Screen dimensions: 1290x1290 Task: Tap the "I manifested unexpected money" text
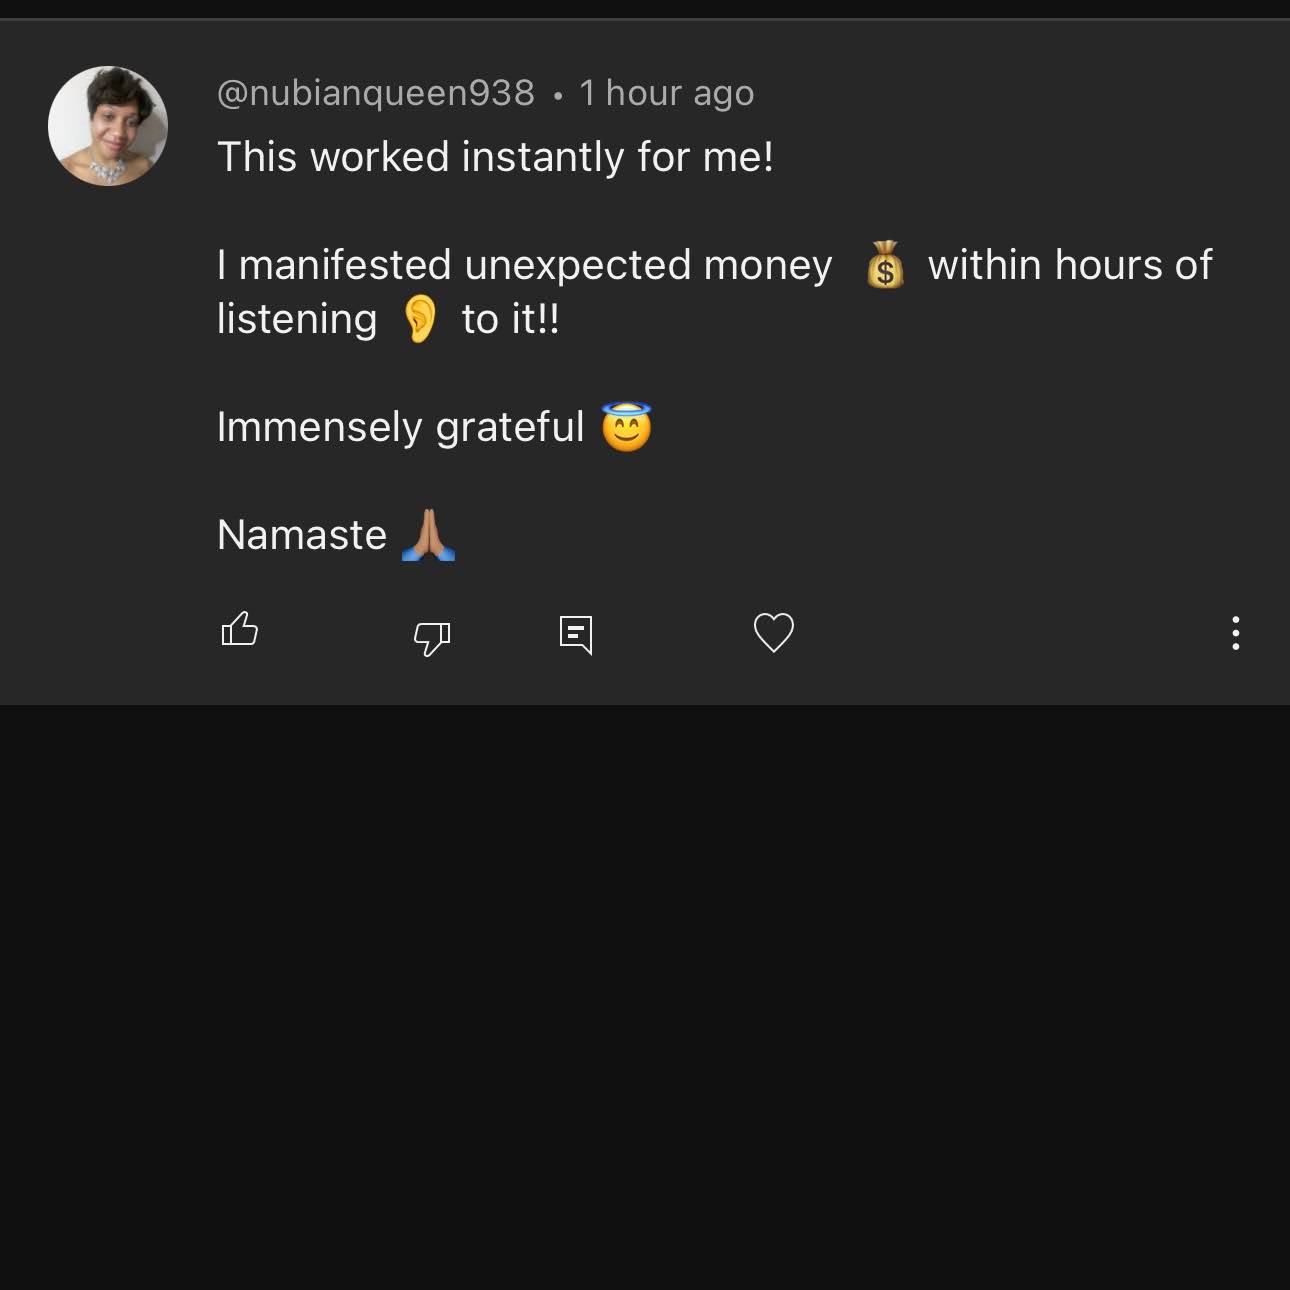(x=524, y=265)
